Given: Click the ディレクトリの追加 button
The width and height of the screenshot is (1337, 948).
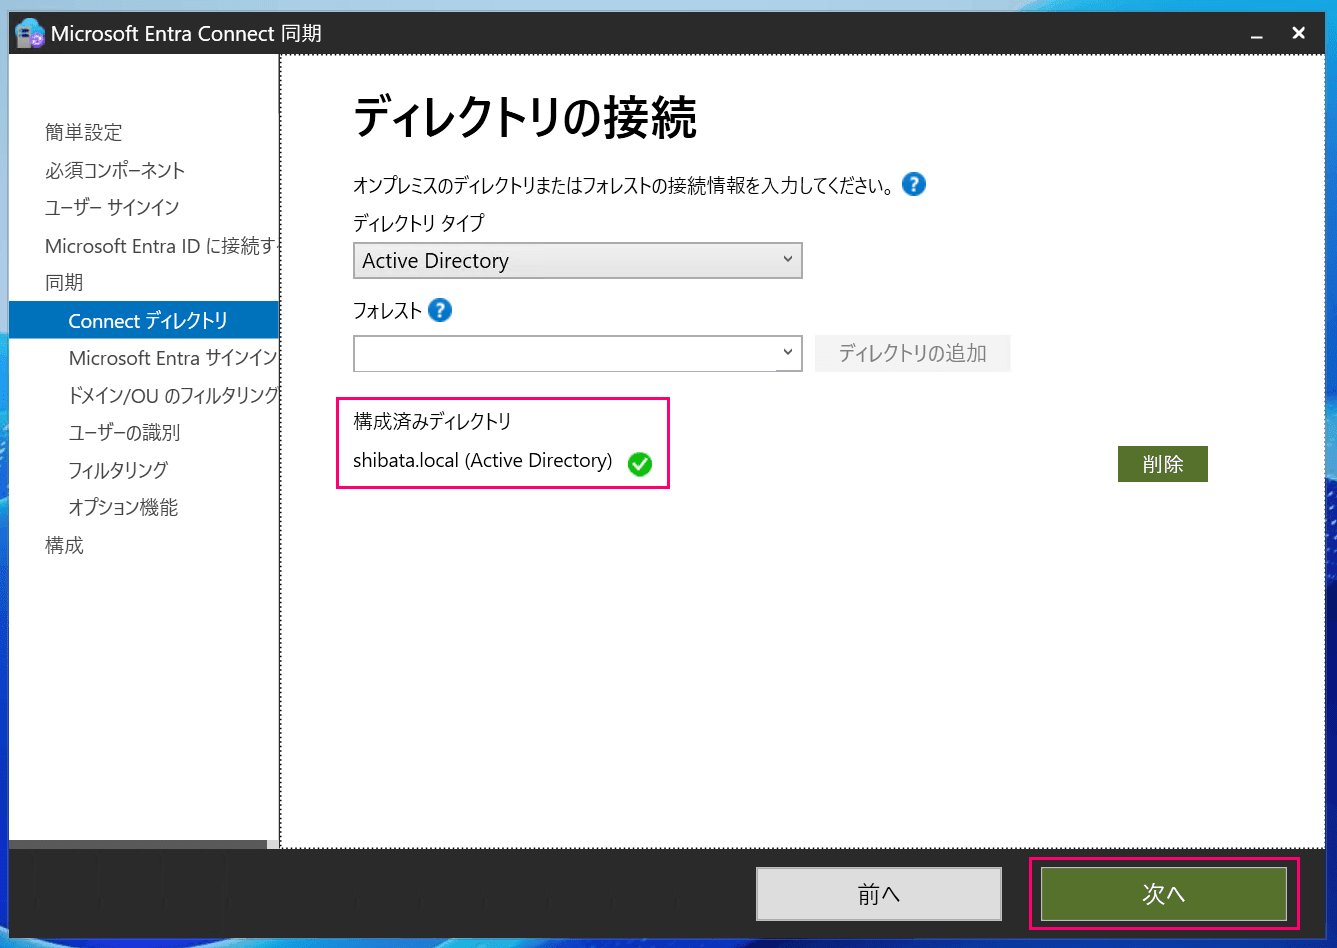Looking at the screenshot, I should [912, 353].
